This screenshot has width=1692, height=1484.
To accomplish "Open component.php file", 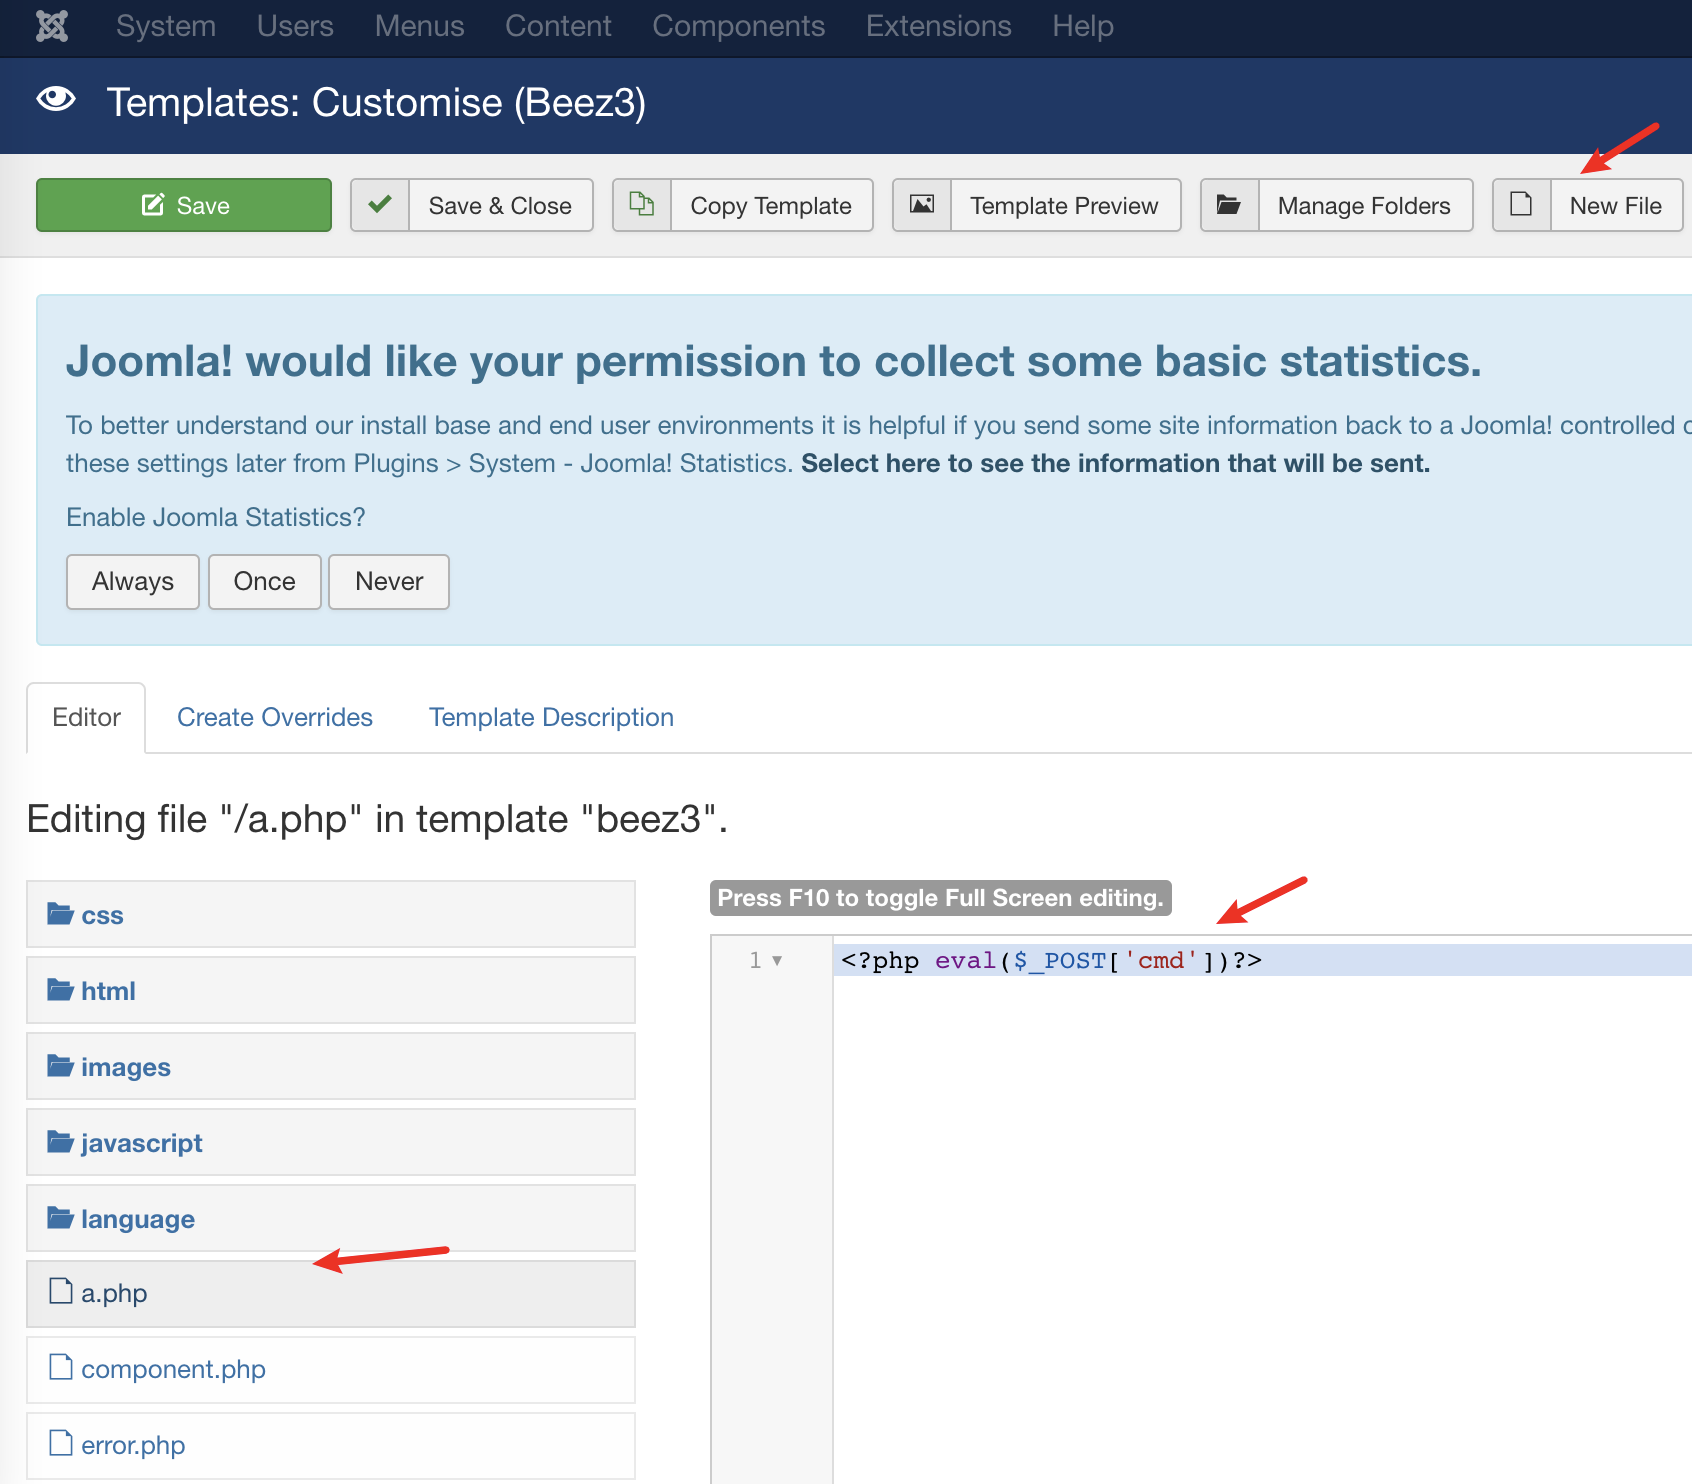I will [331, 1369].
